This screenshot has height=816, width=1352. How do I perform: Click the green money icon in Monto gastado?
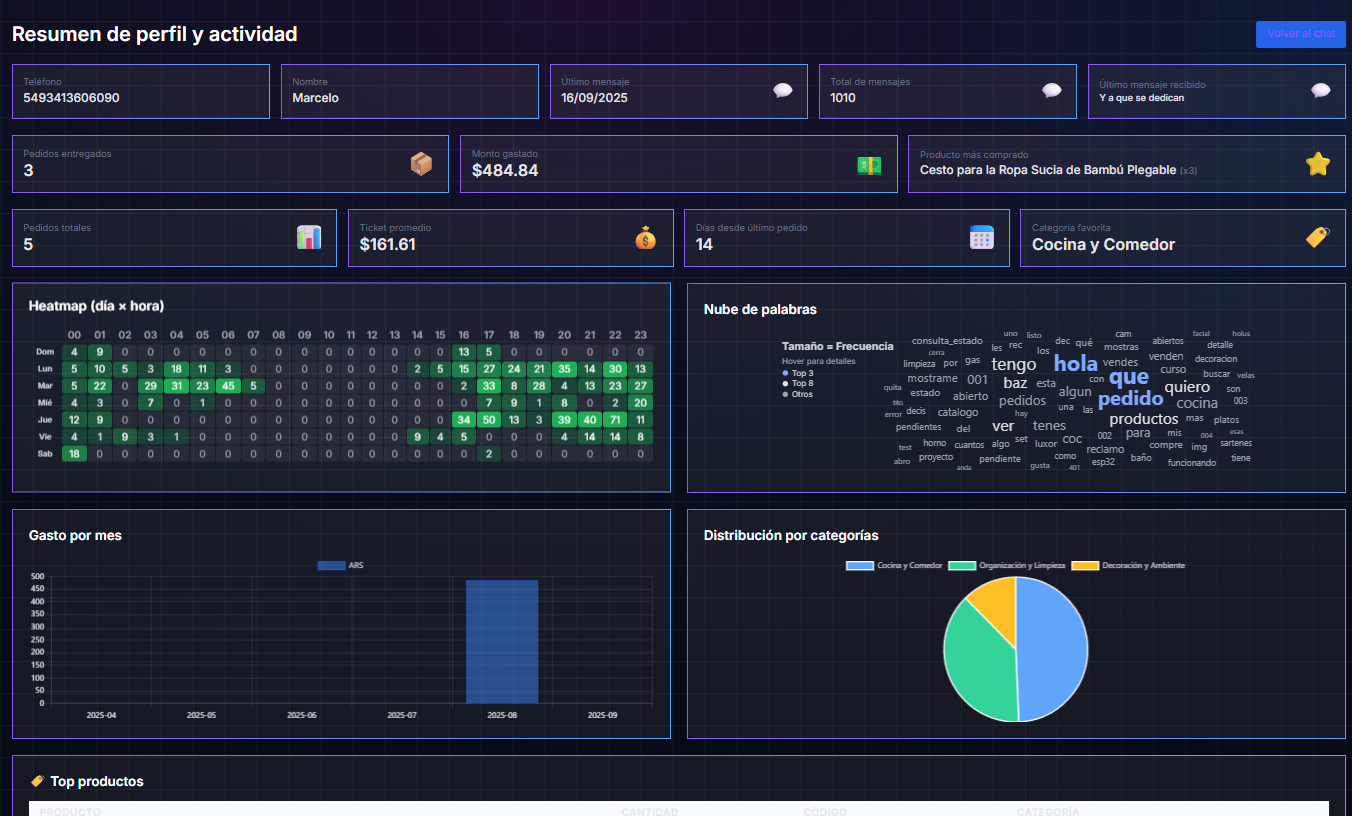[x=869, y=165]
